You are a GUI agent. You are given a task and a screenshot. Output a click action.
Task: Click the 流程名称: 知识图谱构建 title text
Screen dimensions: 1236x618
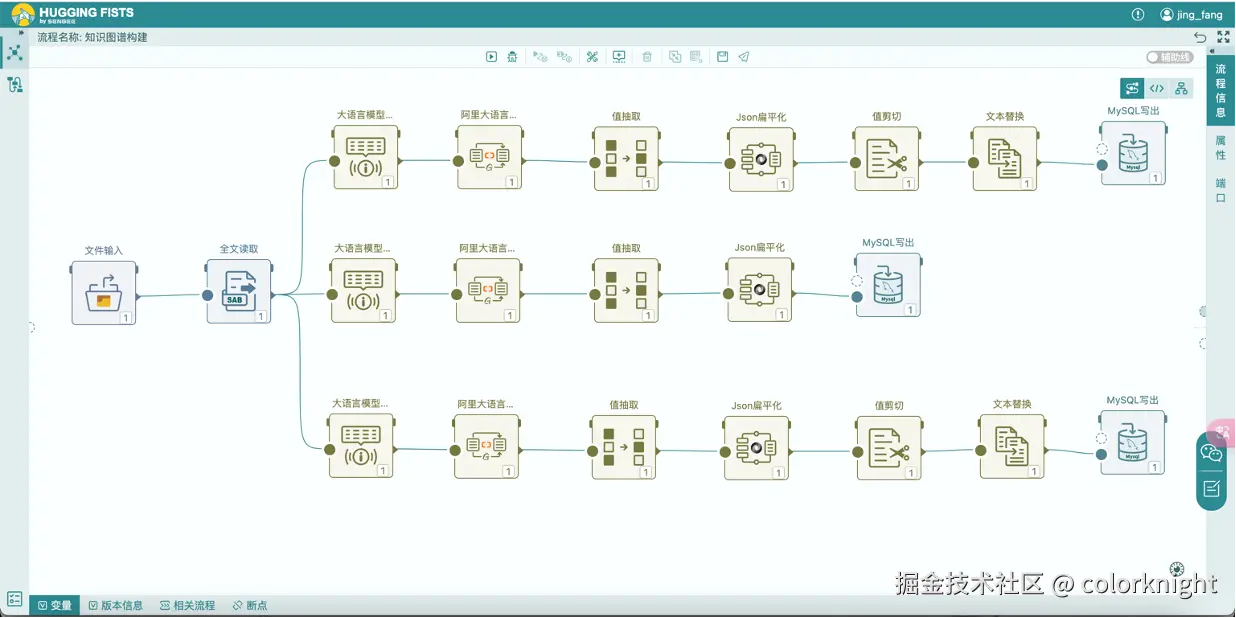93,37
